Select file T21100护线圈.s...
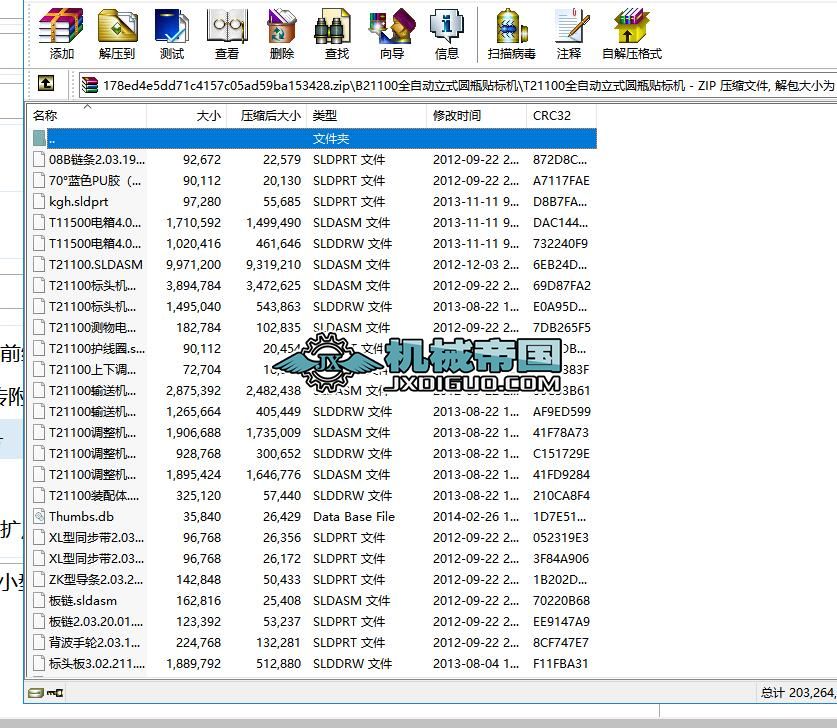837x728 pixels. [314, 349]
